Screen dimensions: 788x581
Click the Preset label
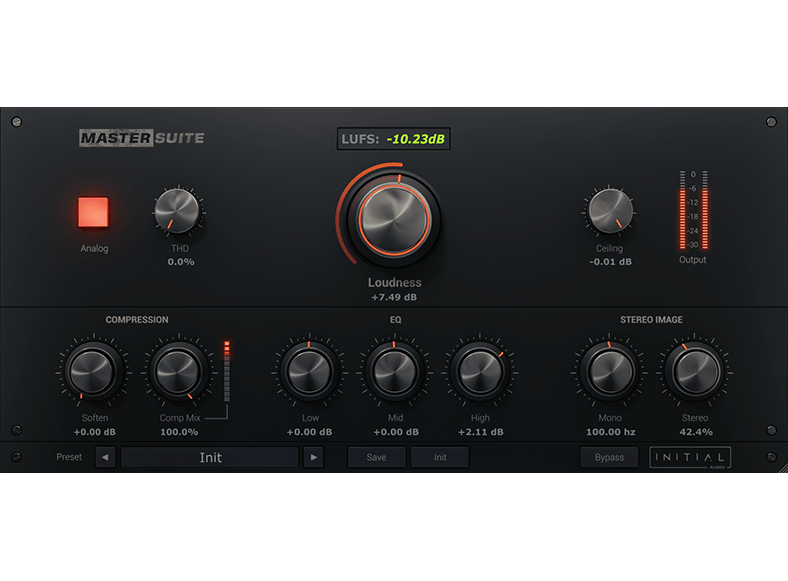[69, 457]
